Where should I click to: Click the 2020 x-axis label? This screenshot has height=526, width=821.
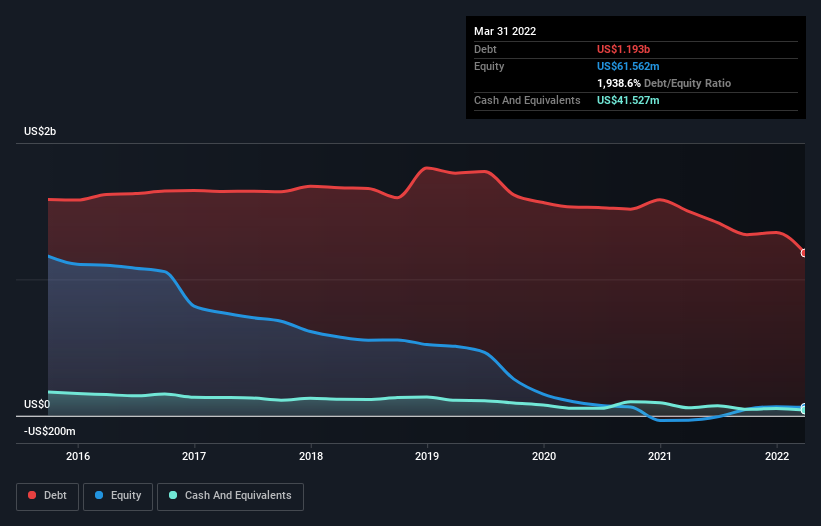point(544,456)
